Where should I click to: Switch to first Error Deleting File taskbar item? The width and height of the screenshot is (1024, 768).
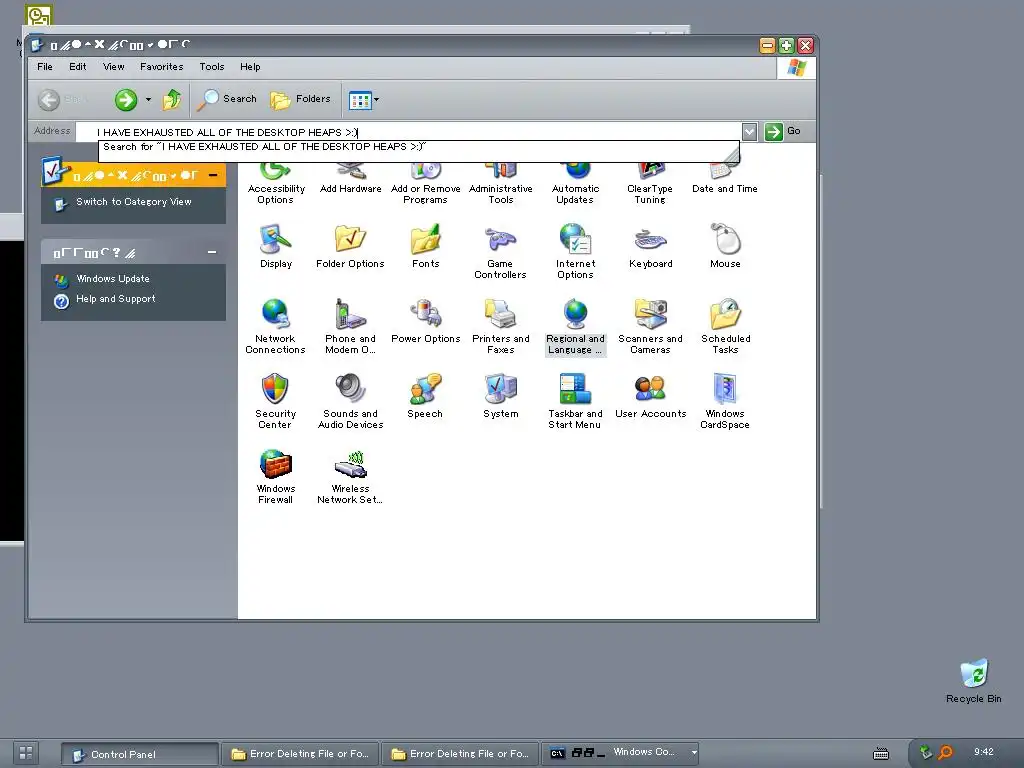(x=300, y=754)
